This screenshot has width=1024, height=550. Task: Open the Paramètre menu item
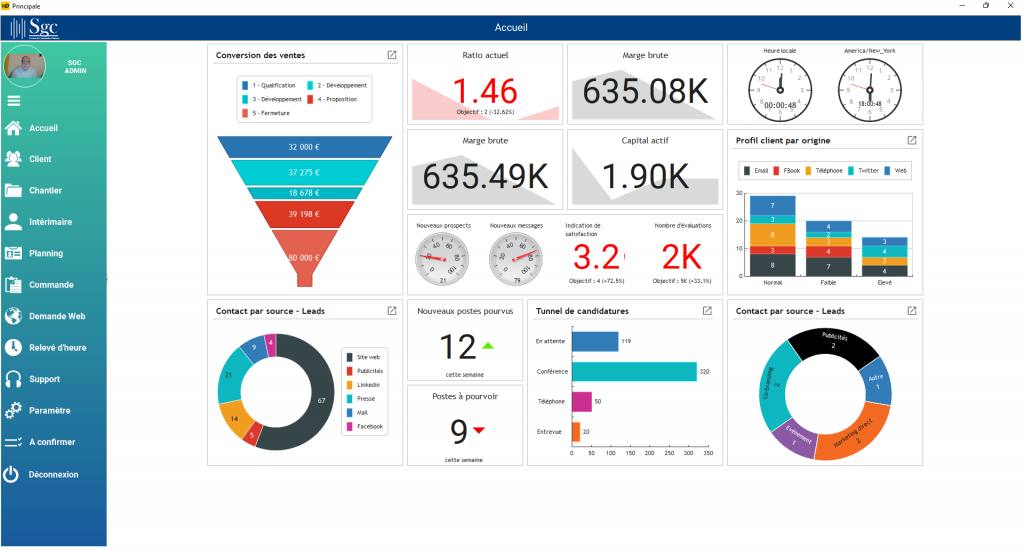click(x=51, y=410)
